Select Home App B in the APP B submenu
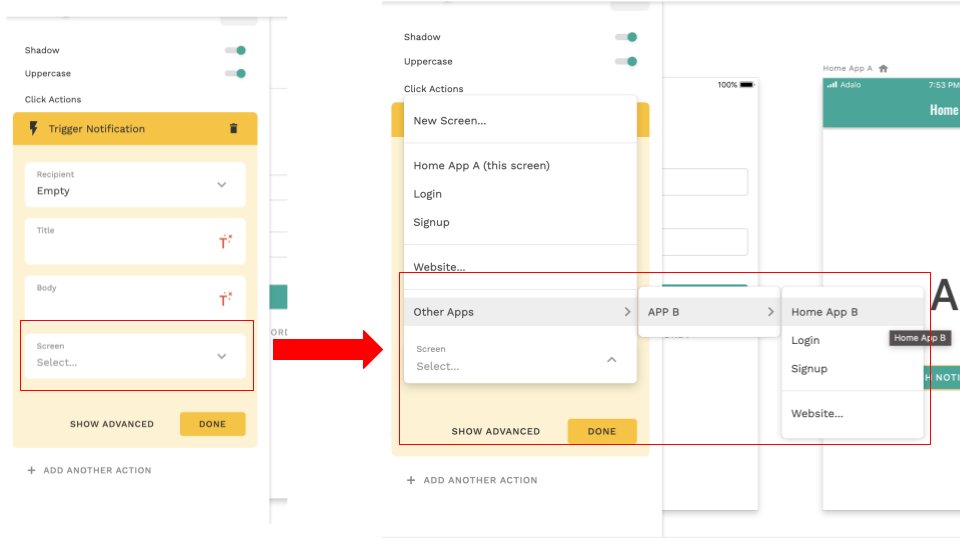 [x=852, y=312]
